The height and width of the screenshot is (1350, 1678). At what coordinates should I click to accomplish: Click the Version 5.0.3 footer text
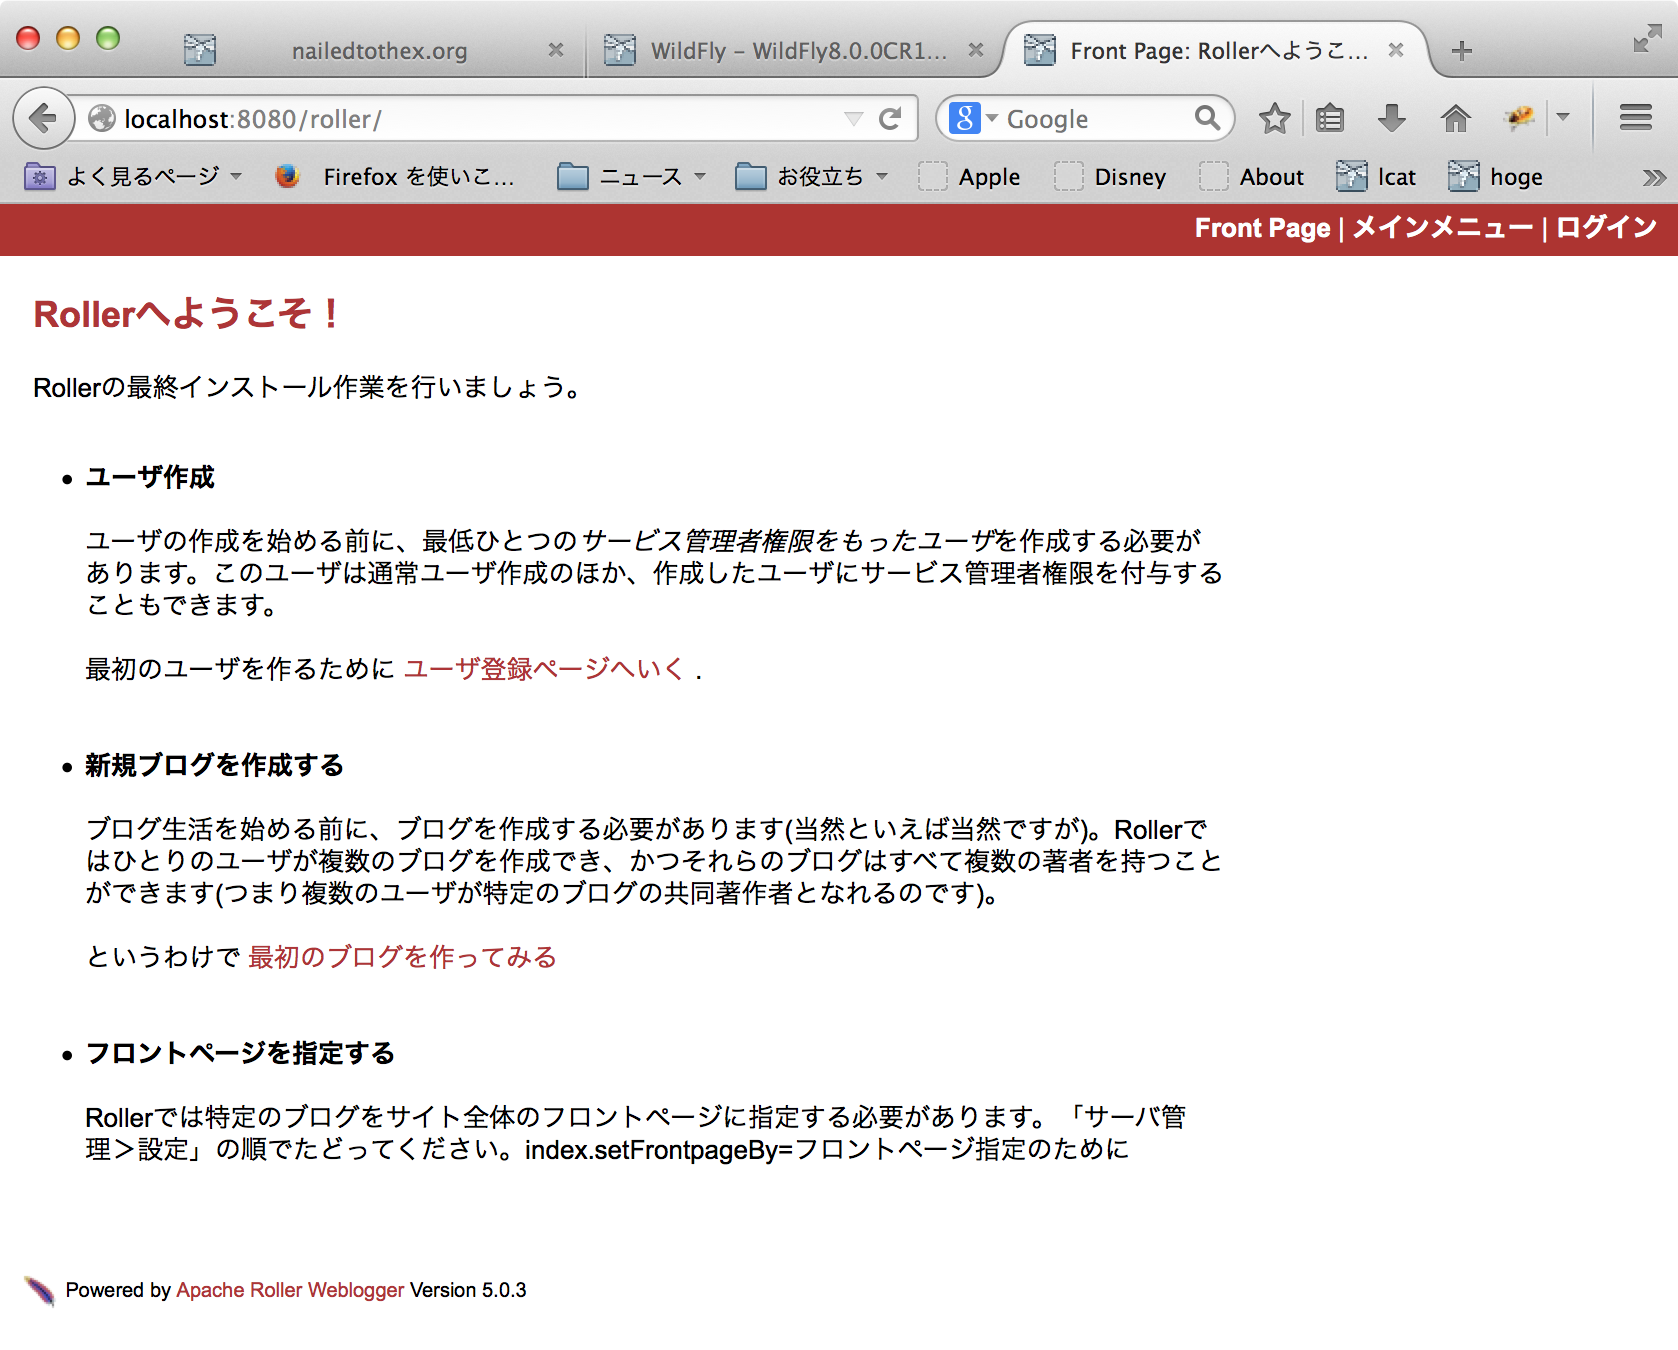tap(468, 1290)
